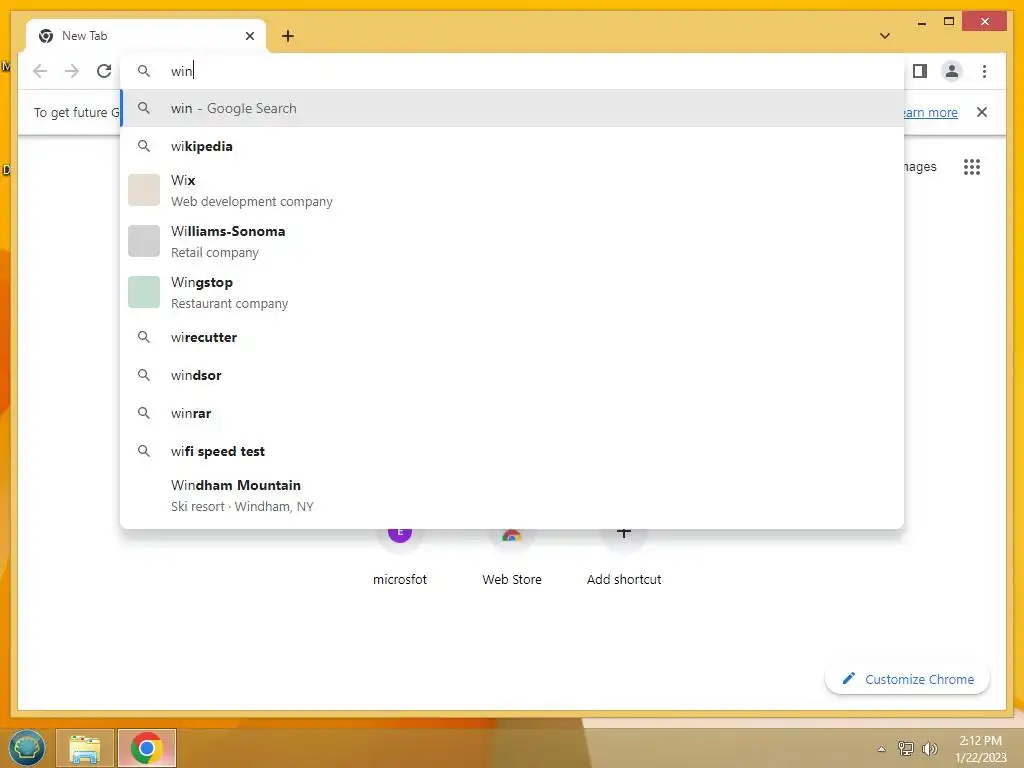The height and width of the screenshot is (768, 1024).
Task: Select wifi speed test suggestion
Action: tap(512, 451)
